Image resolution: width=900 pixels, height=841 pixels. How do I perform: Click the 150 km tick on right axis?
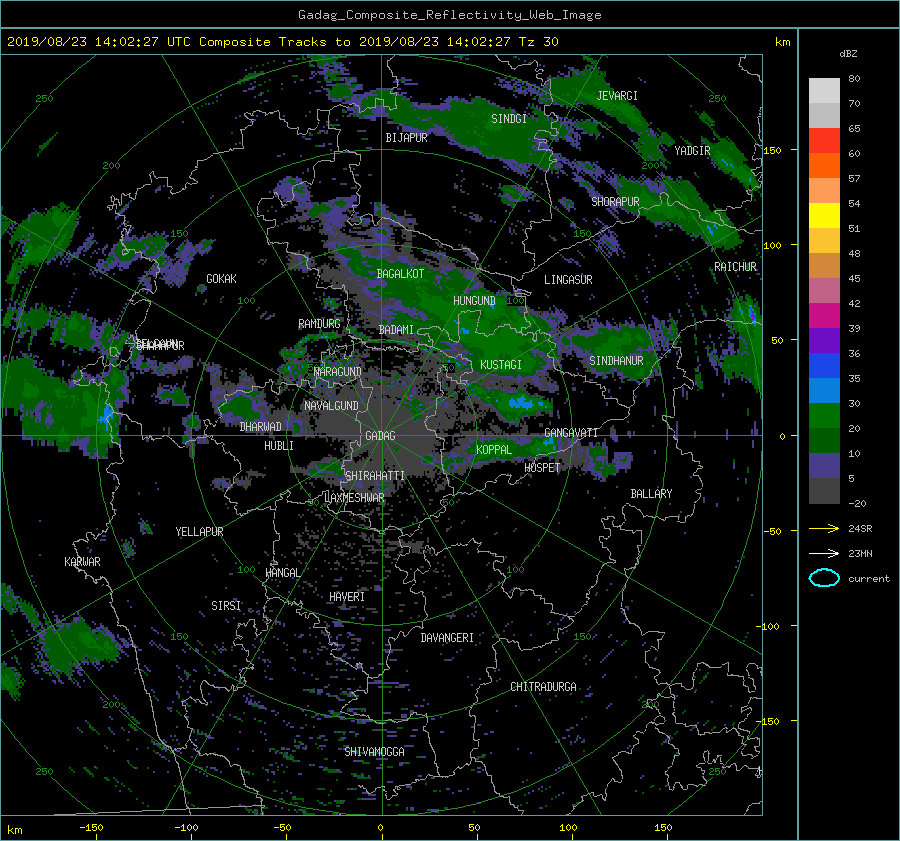pos(772,150)
